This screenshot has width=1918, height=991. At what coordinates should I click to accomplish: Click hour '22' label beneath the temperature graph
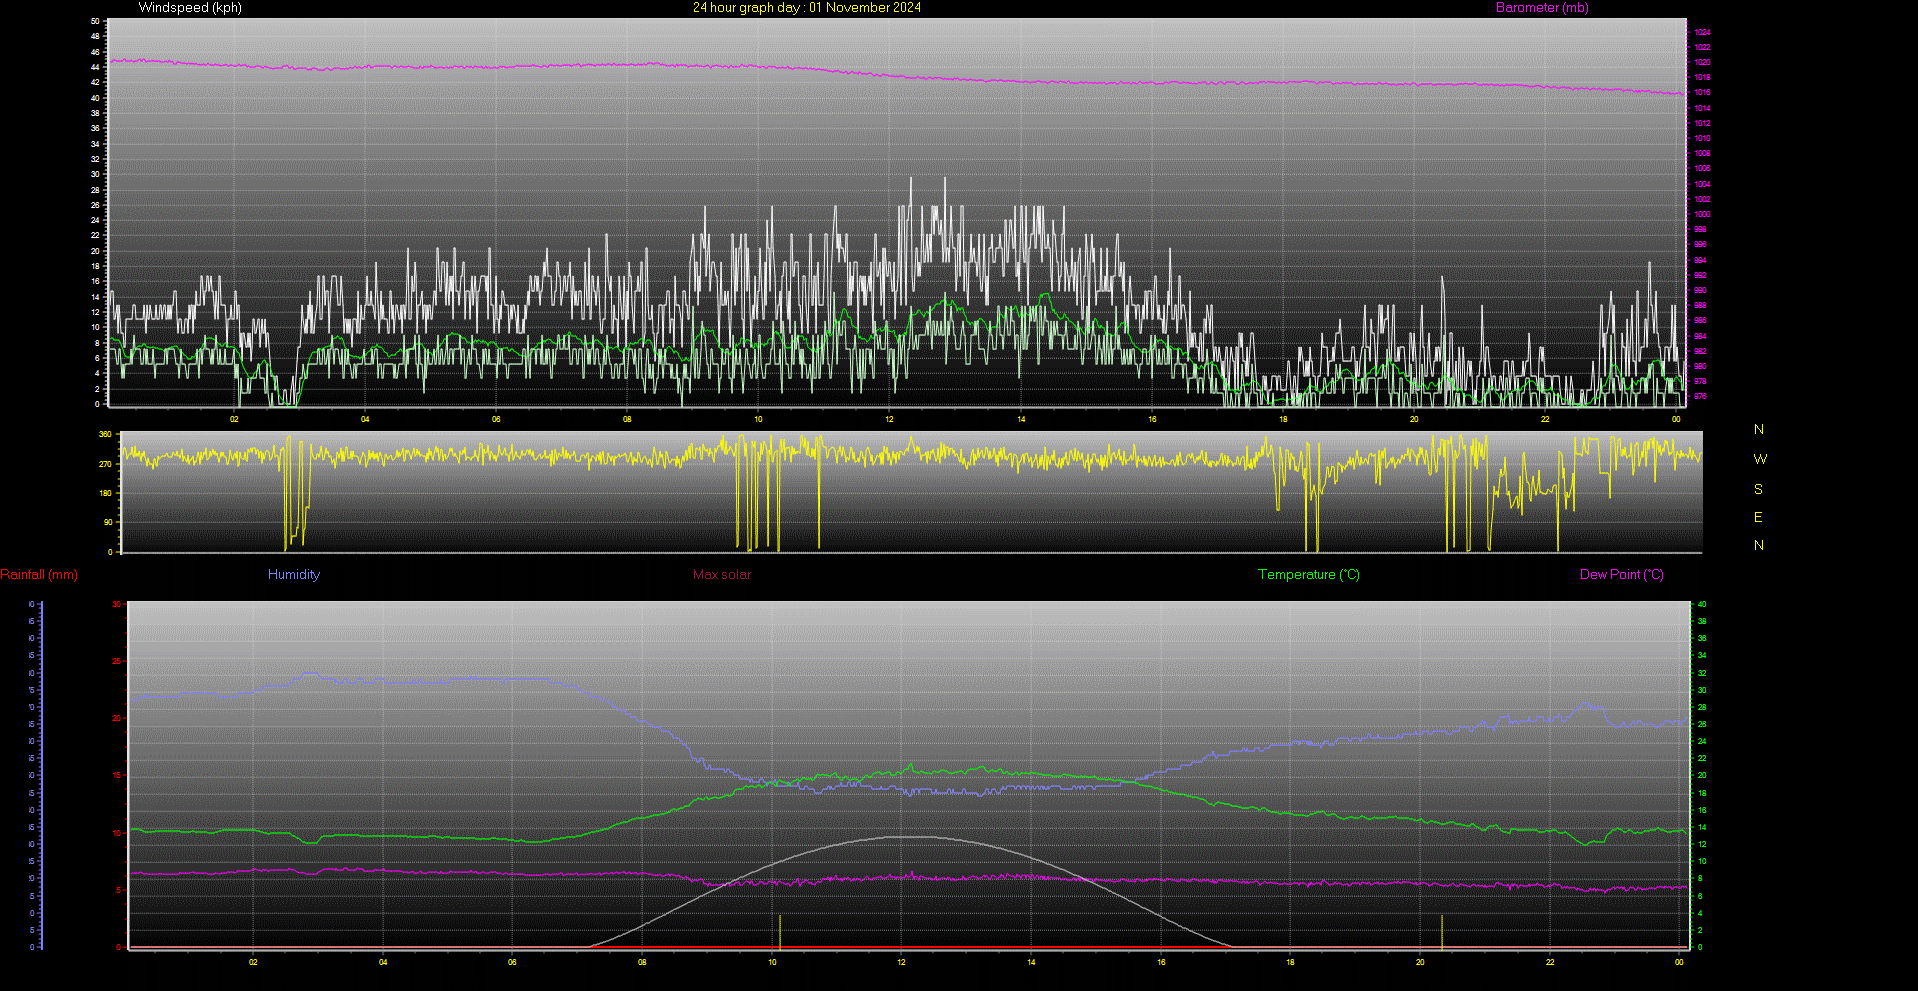pos(1550,962)
